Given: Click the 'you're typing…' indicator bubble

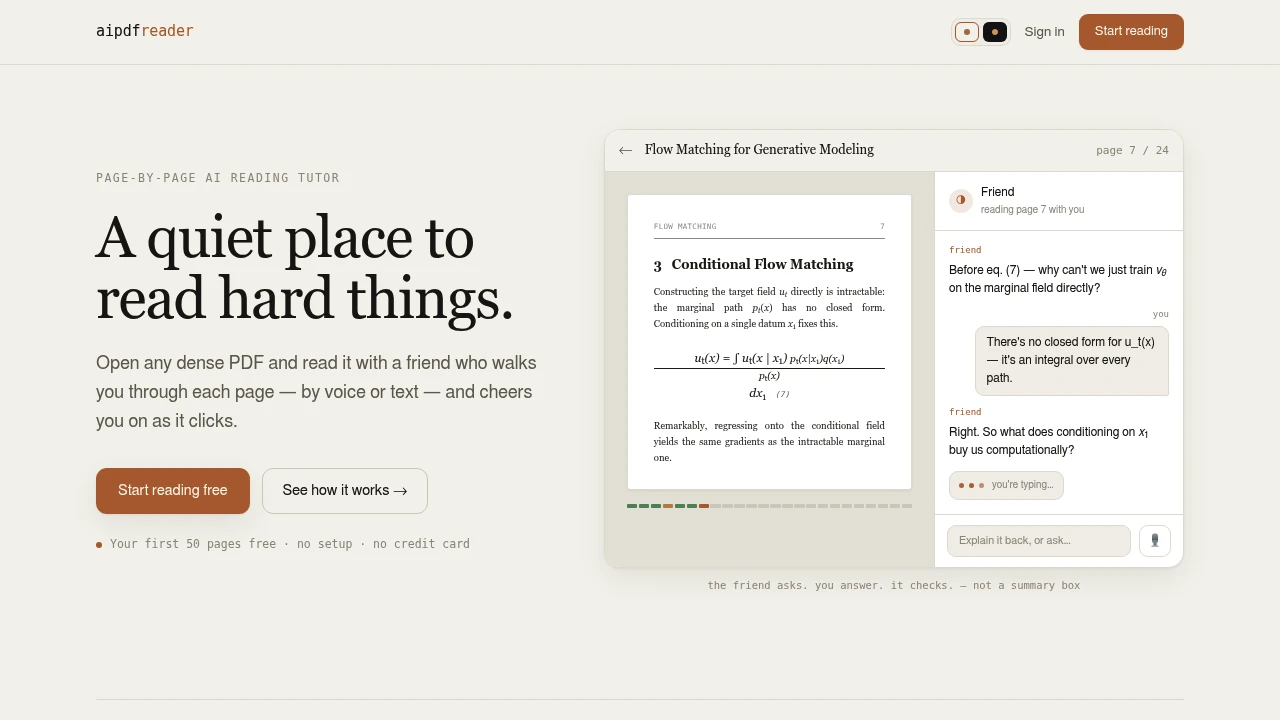Looking at the screenshot, I should (x=1006, y=485).
